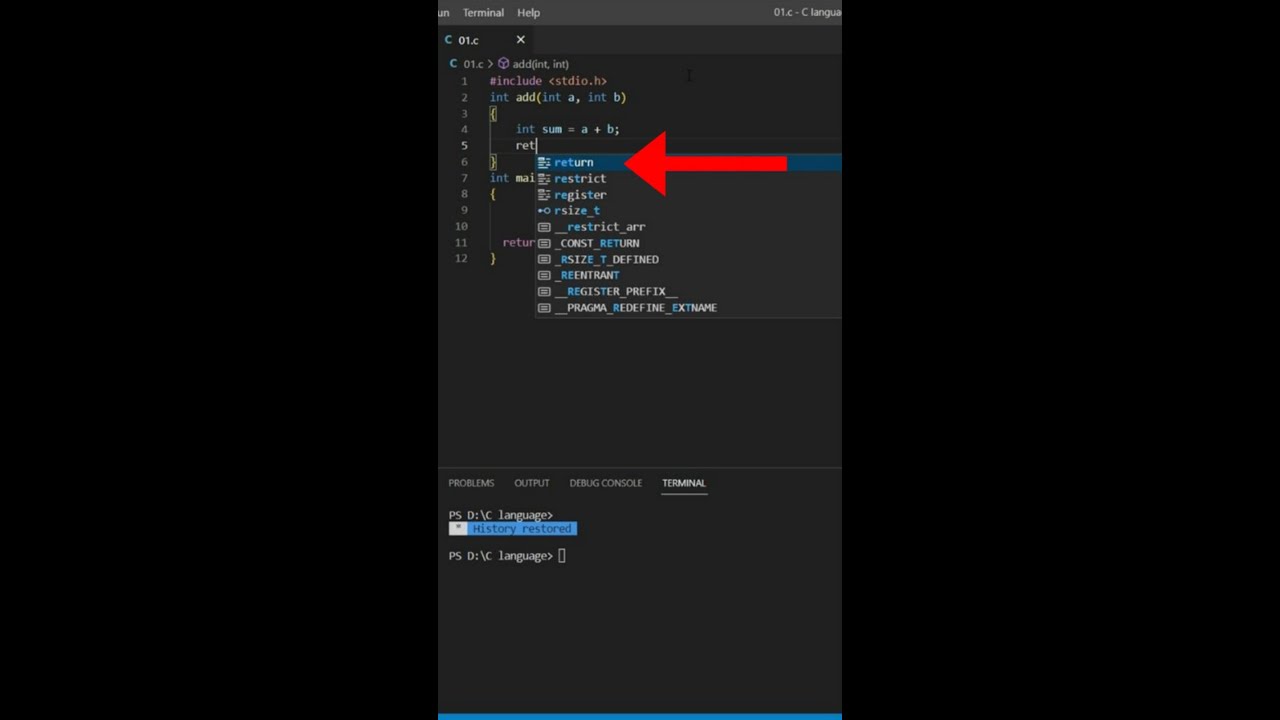Choose the '__PRAGMA_REDEFINE_EXTNAME' suggestion
The height and width of the screenshot is (720, 1280).
pos(688,307)
